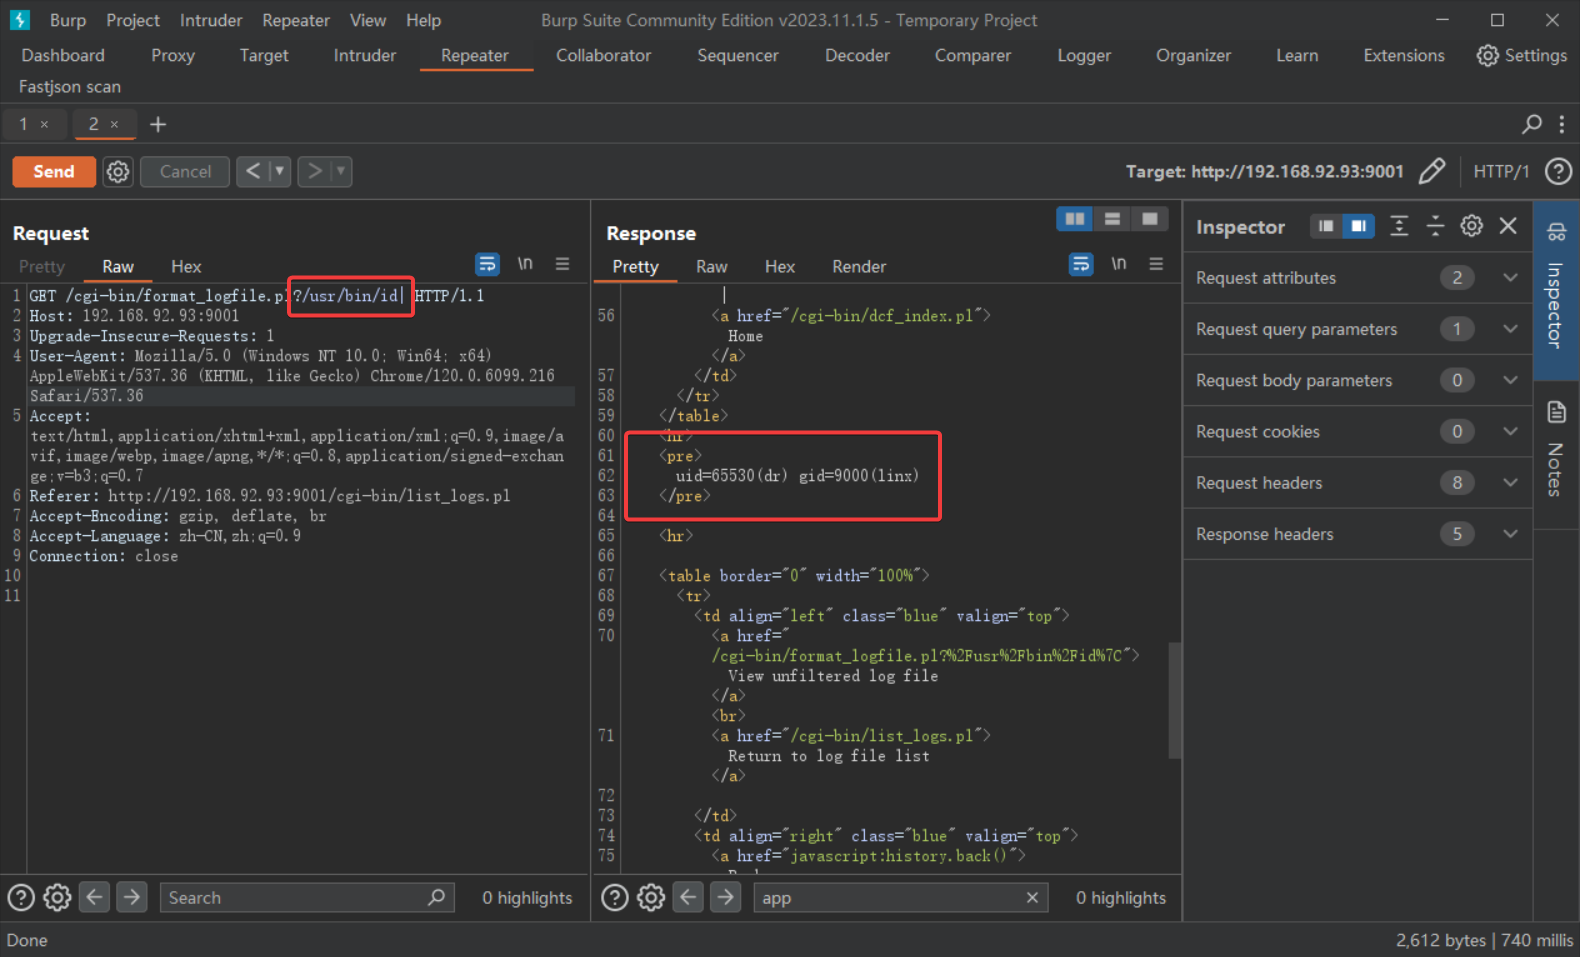This screenshot has width=1580, height=957.
Task: Jump to next response search match
Action: [x=725, y=897]
